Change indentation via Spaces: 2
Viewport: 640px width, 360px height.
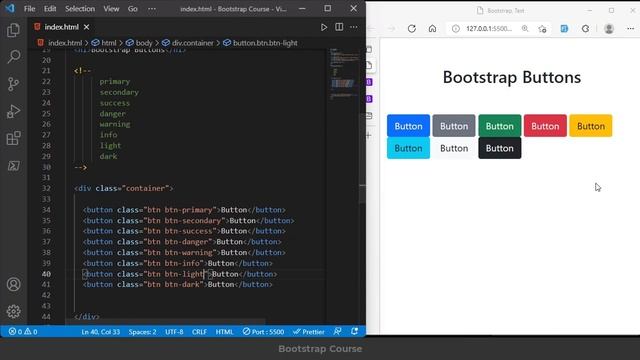click(x=142, y=331)
